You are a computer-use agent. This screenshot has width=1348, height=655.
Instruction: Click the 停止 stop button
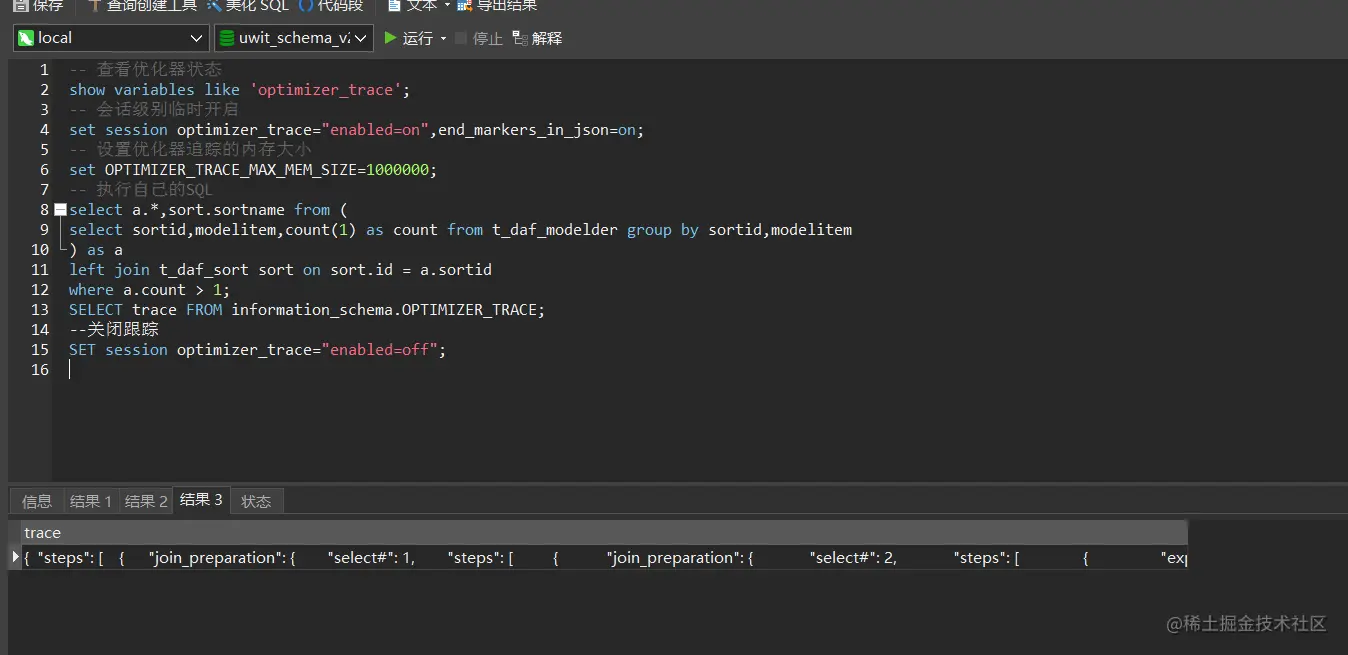(479, 38)
